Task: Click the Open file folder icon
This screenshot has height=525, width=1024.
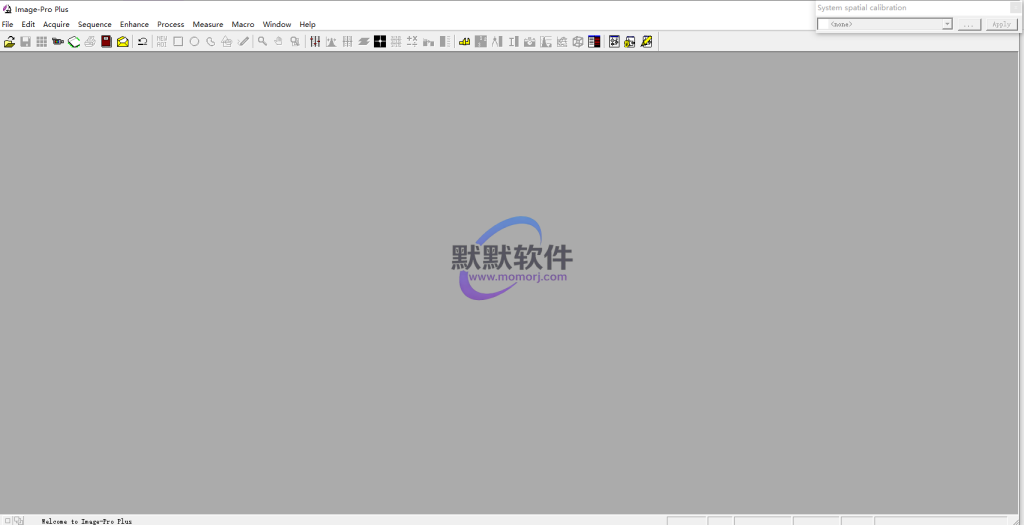Action: coord(10,42)
